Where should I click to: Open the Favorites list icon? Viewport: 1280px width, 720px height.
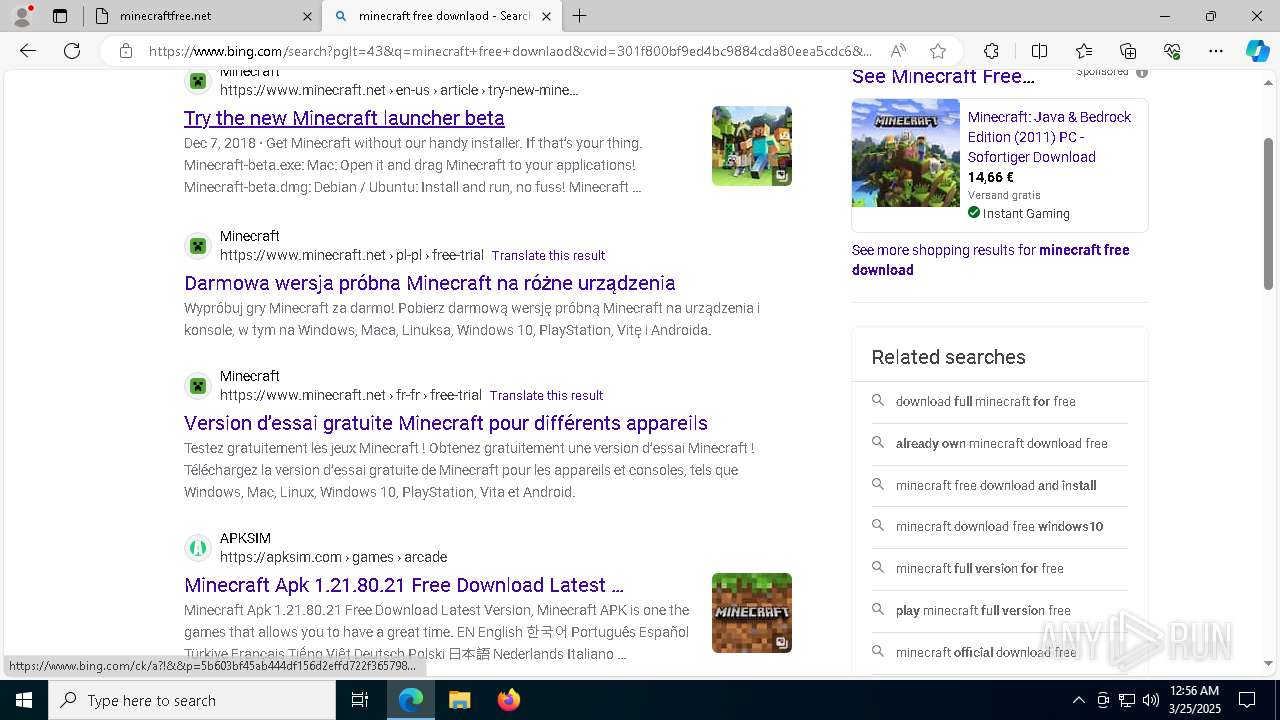click(x=1084, y=51)
